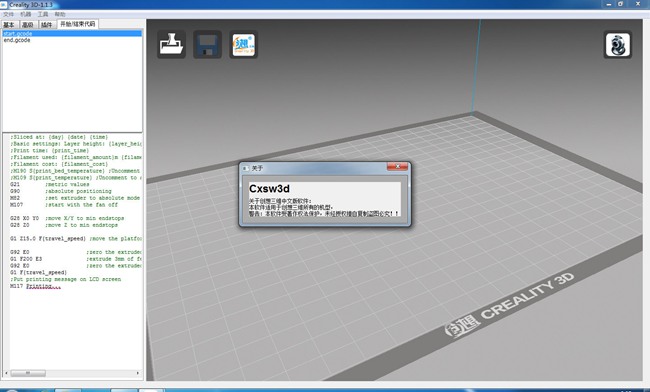Click the 'G1 F200 E3' extrude line
Viewport: 650px width, 392px height.
click(76, 259)
